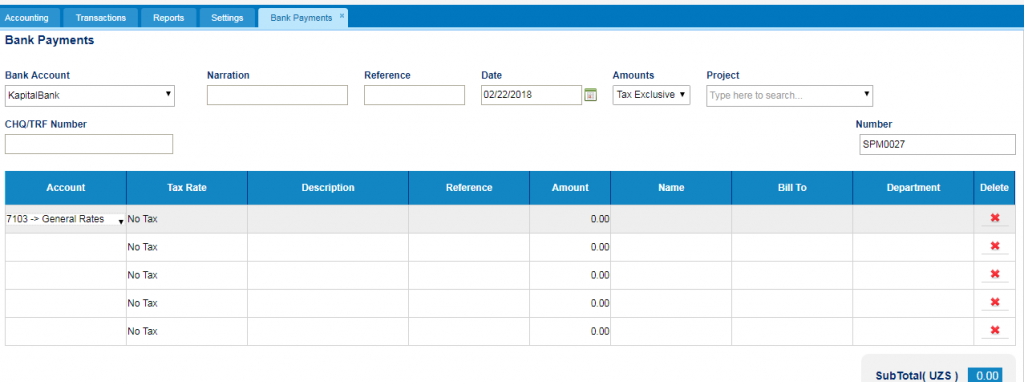
Task: Remove the third row using red X
Action: tap(995, 274)
